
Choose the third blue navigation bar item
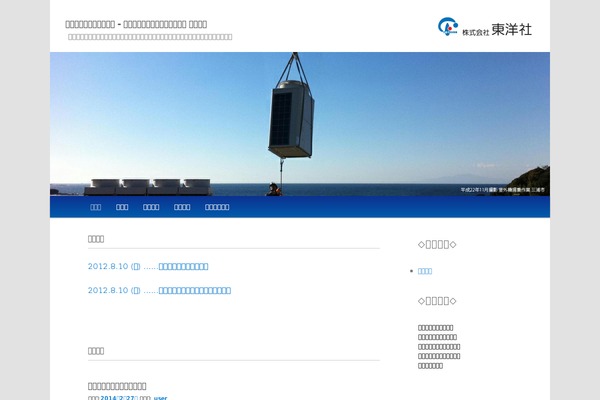[x=151, y=207]
